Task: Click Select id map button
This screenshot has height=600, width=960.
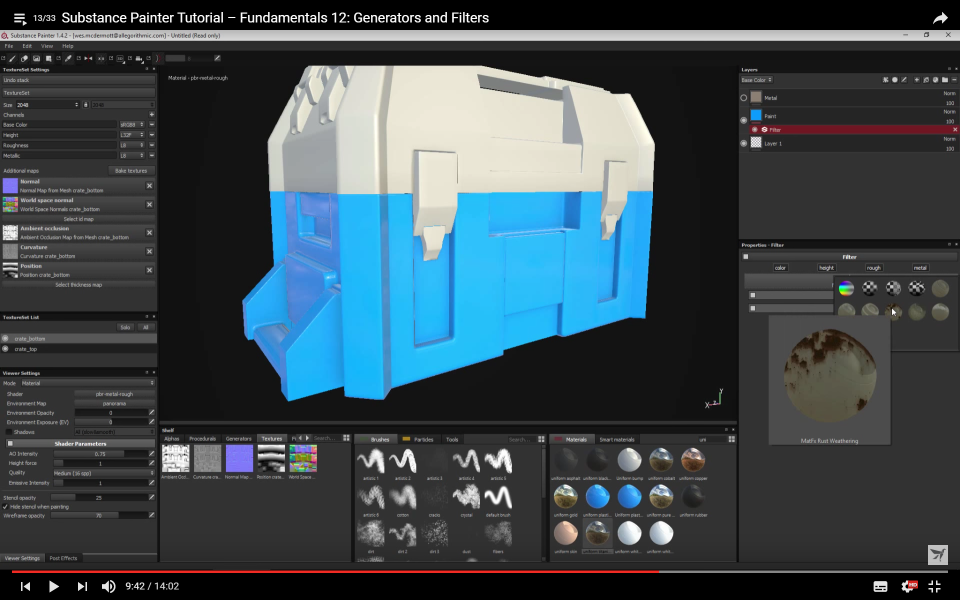Action: pos(78,219)
